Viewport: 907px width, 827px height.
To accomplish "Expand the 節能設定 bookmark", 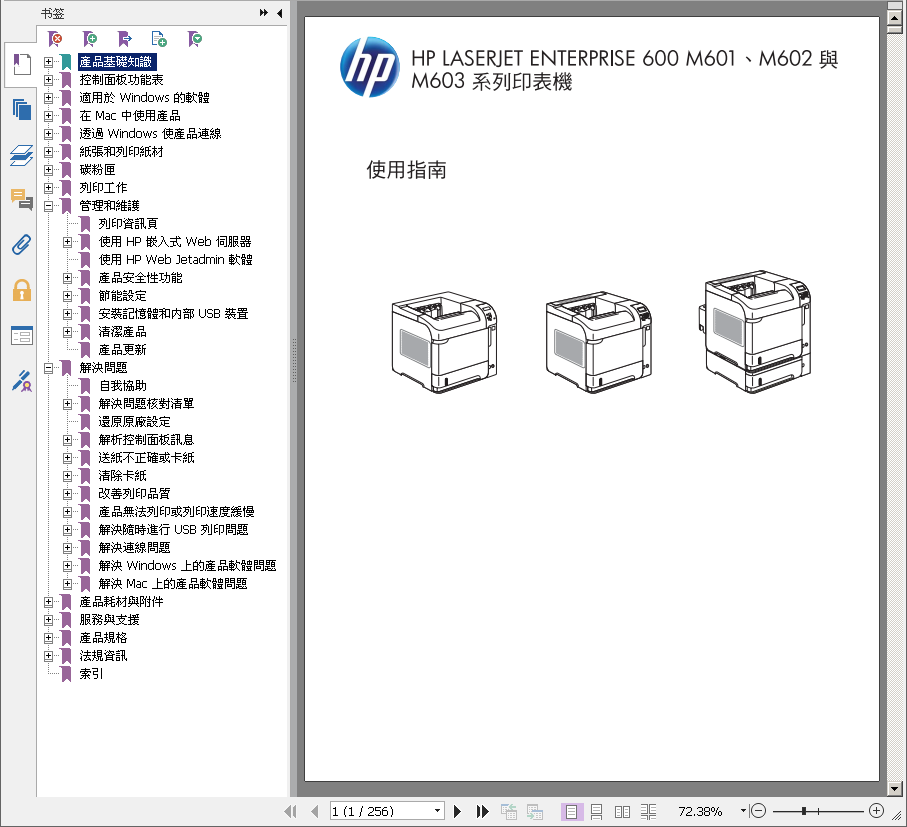I will (68, 296).
